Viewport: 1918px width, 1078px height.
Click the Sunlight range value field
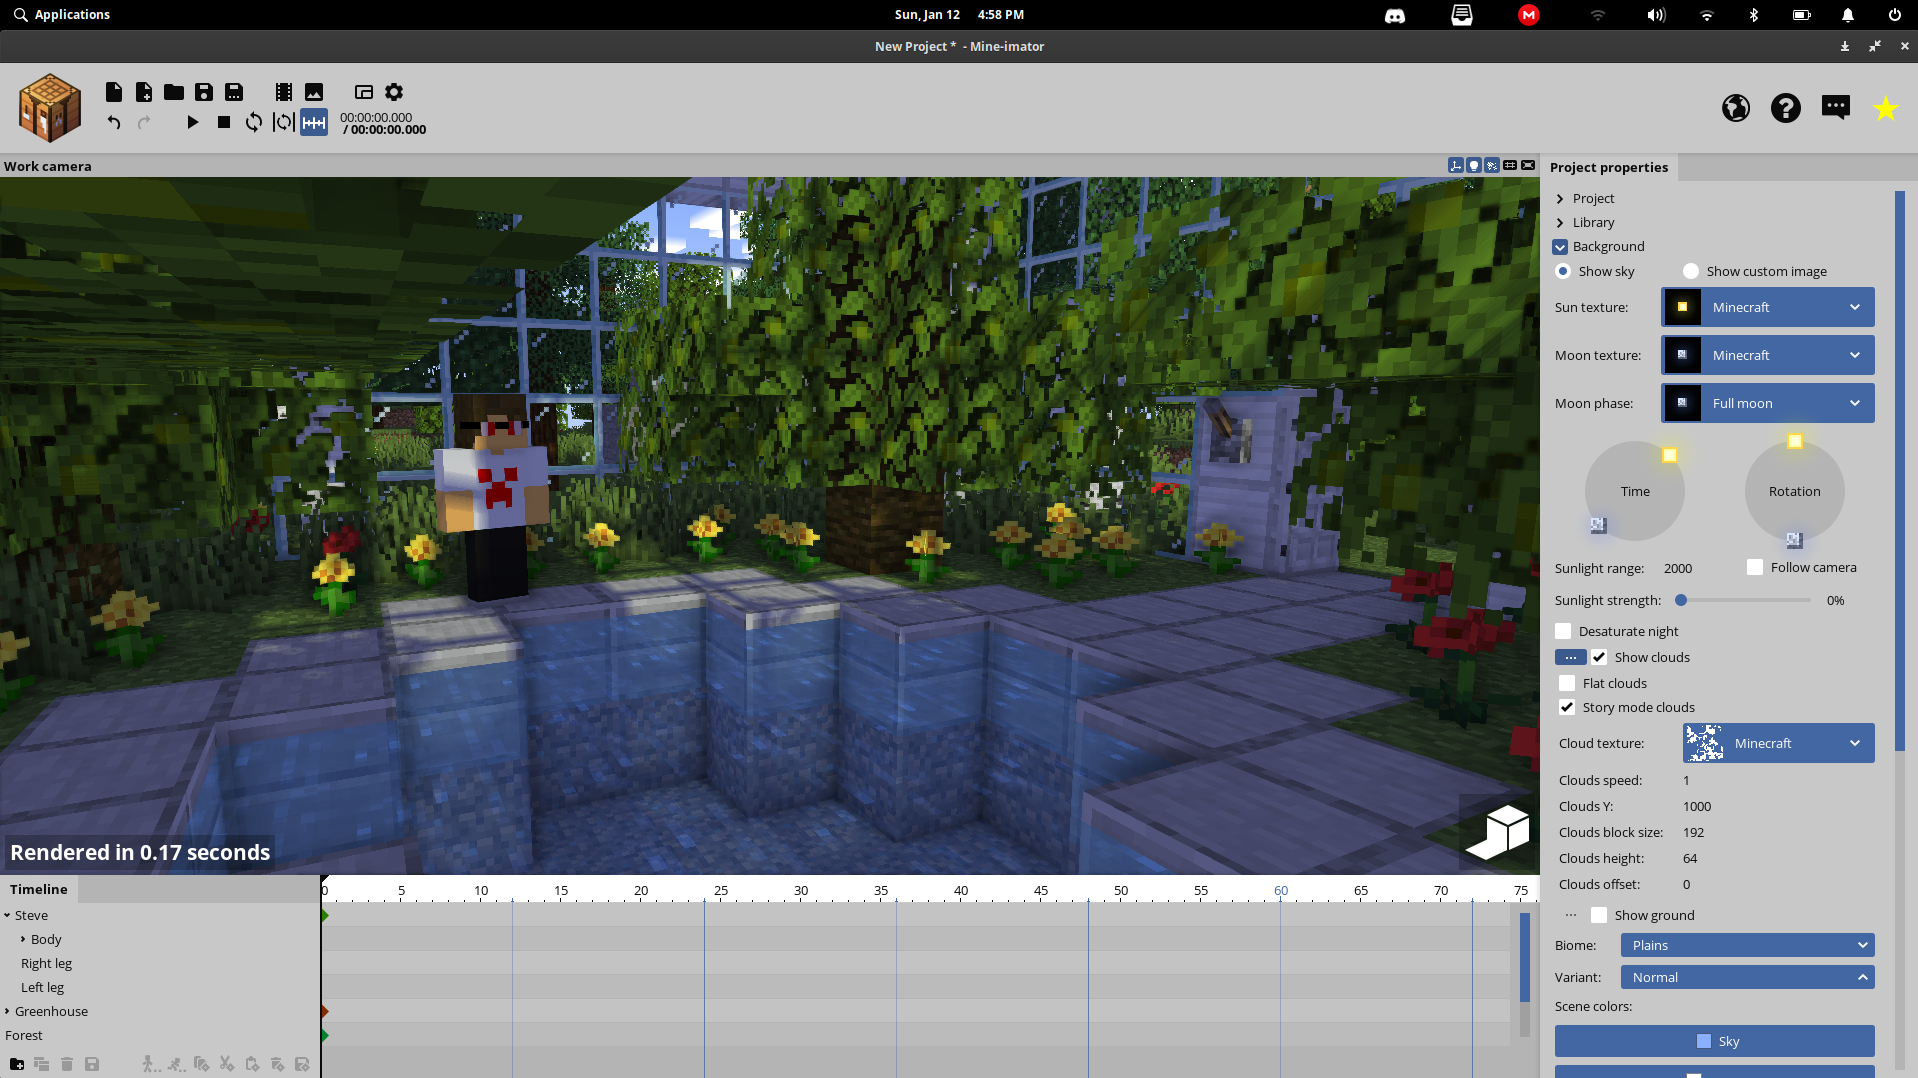coord(1678,568)
